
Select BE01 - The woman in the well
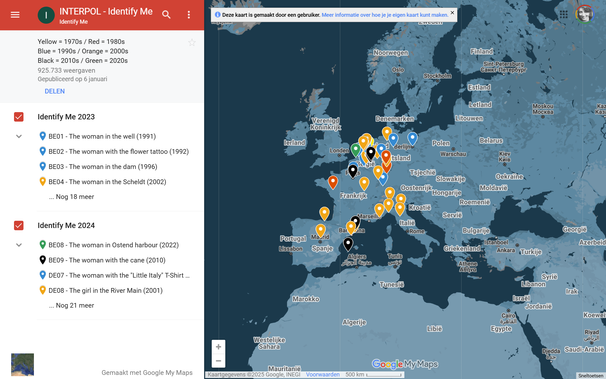coord(102,136)
